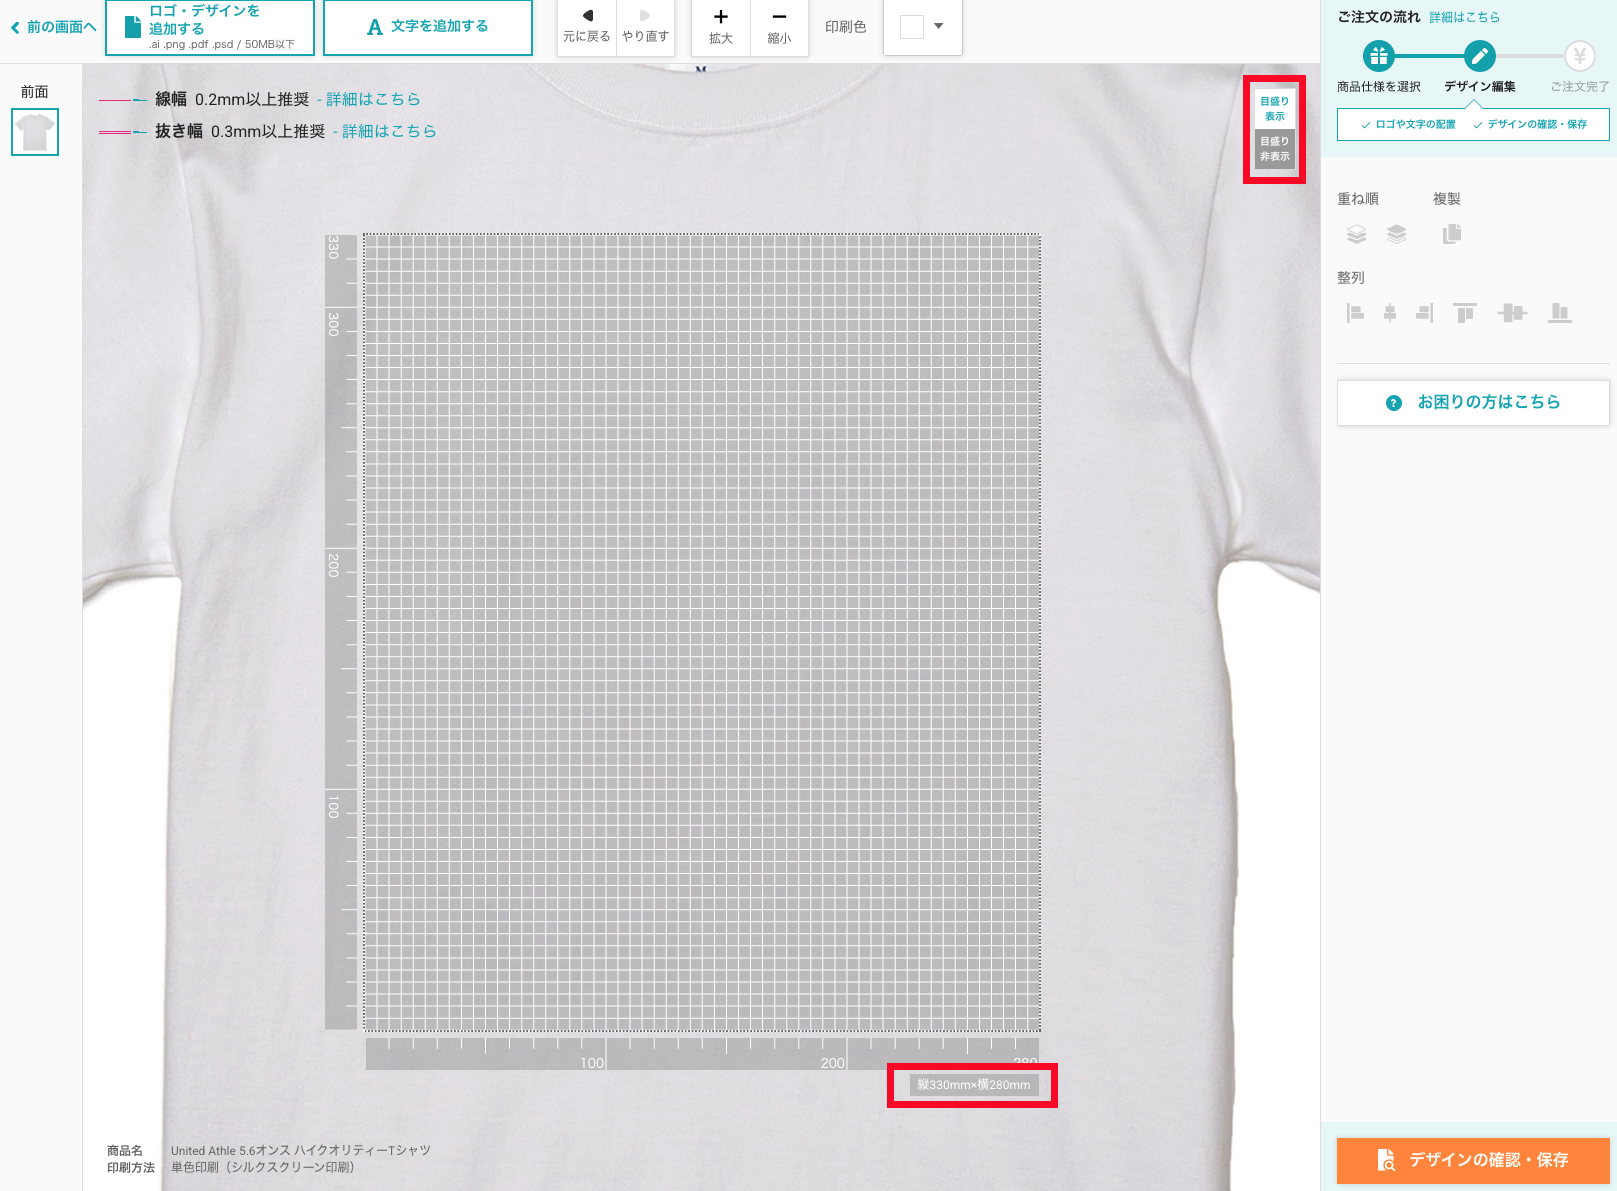Align objects to bottom edge
This screenshot has width=1617, height=1191.
tap(1560, 313)
